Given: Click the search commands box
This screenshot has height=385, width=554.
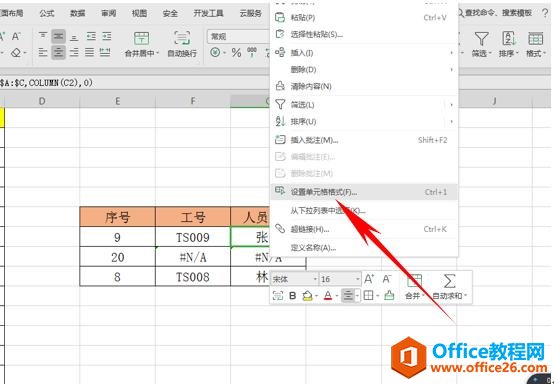Looking at the screenshot, I should pyautogui.click(x=495, y=13).
